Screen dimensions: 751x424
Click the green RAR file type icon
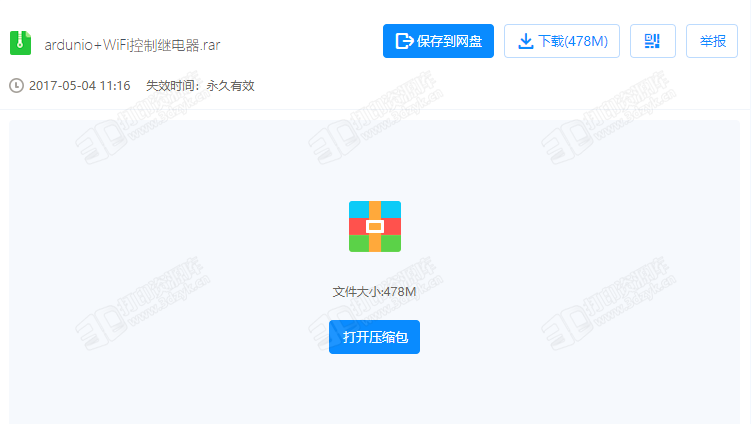[x=20, y=43]
